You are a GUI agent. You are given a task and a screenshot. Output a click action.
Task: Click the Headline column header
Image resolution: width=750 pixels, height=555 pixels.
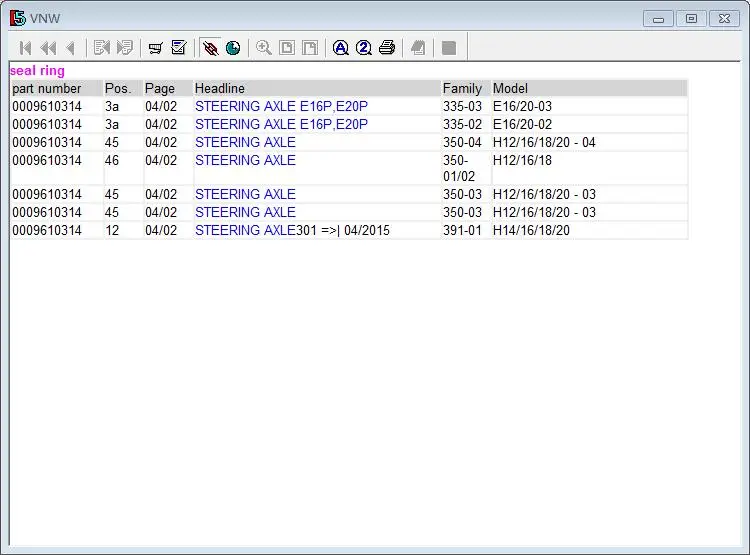tap(317, 89)
